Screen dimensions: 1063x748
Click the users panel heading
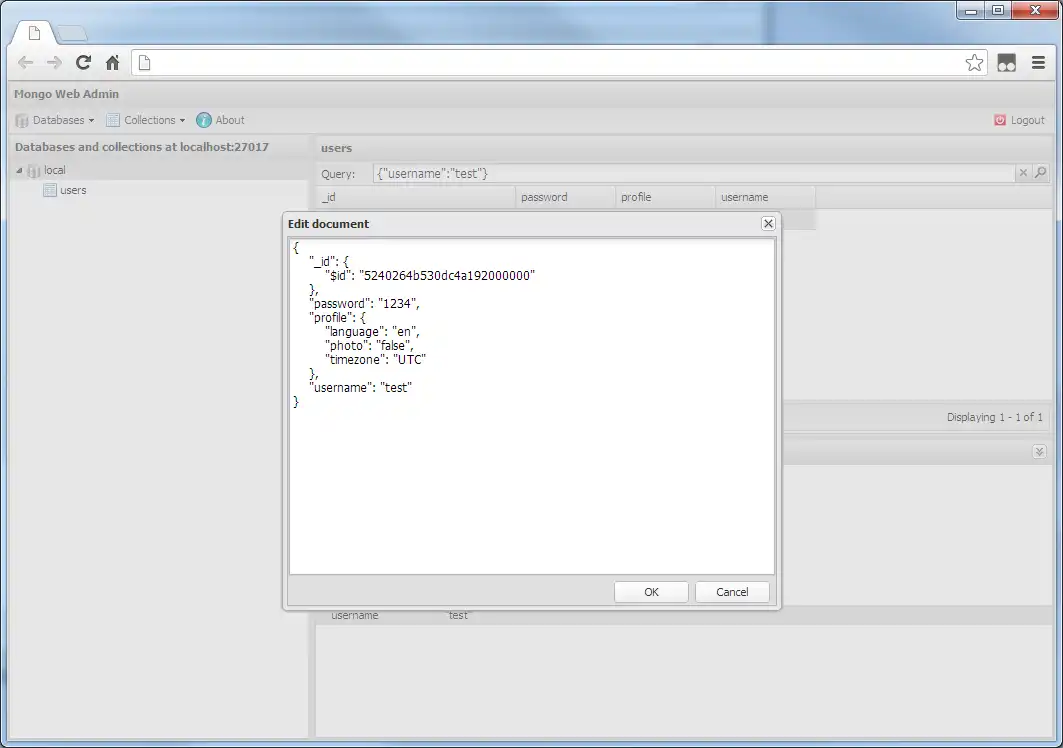[336, 148]
